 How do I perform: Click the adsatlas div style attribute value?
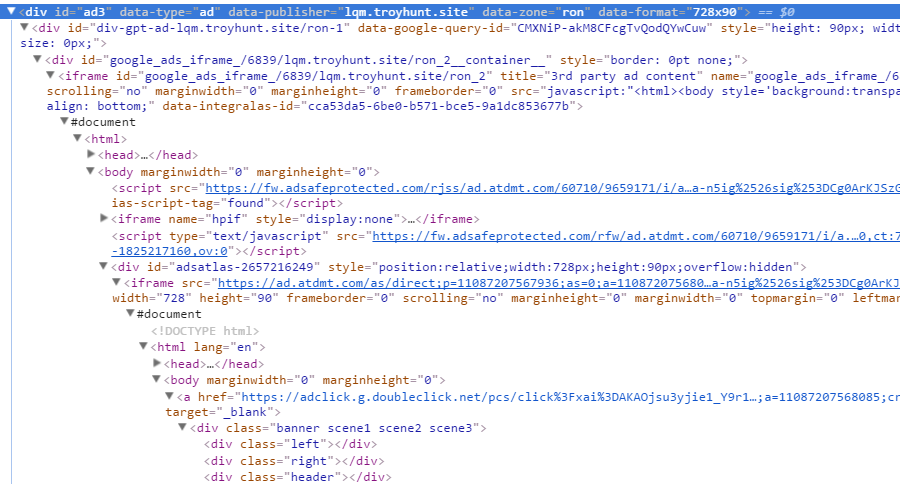585,267
